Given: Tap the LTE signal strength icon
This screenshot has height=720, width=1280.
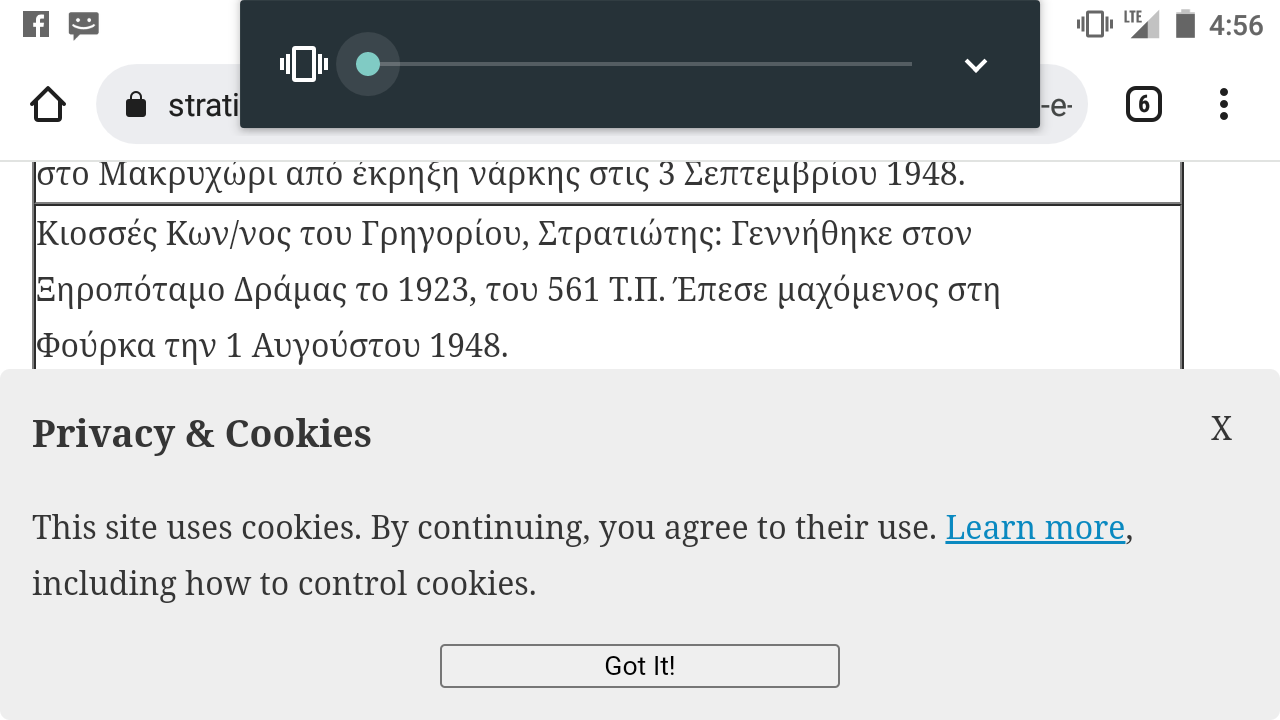Looking at the screenshot, I should [x=1142, y=24].
